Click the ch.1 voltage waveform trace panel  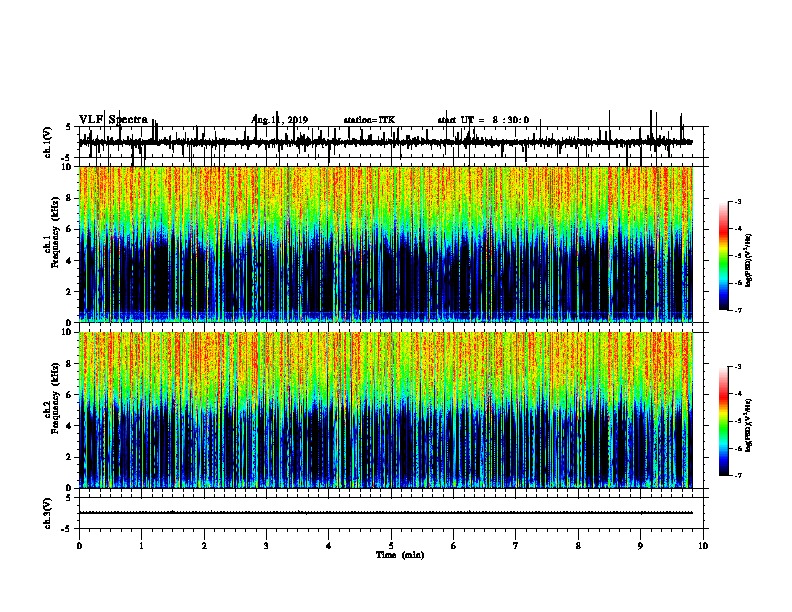(391, 142)
